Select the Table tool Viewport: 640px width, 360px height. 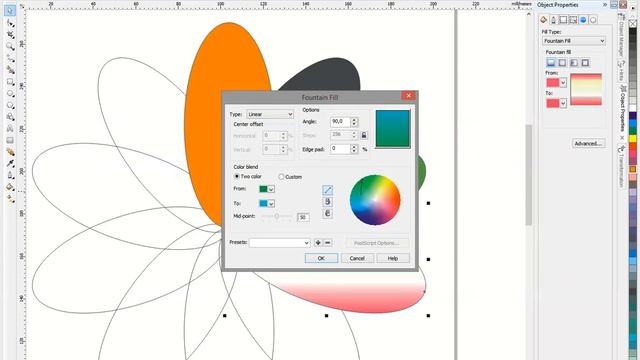(10, 140)
